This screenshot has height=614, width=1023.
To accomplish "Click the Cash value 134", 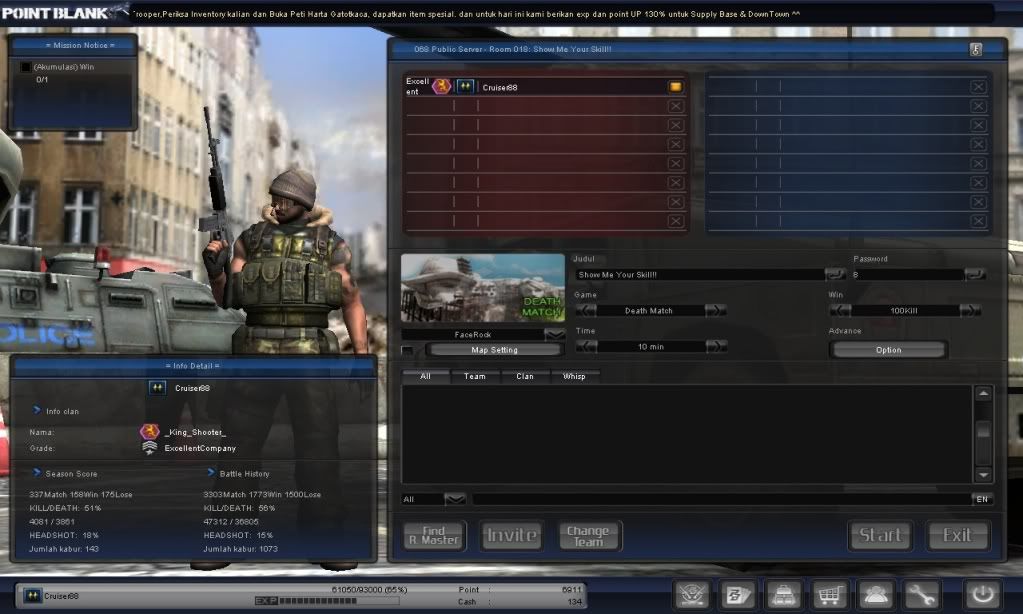I will point(575,602).
